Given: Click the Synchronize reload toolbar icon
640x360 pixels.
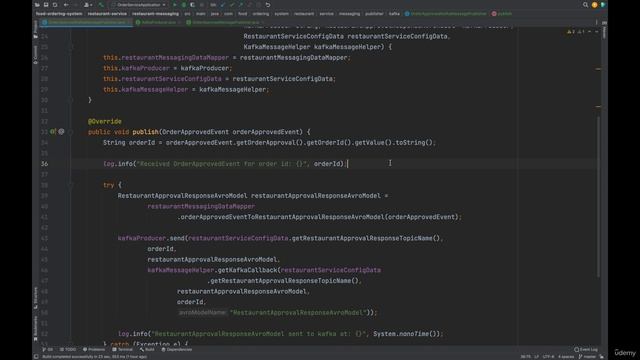Looking at the screenshot, I should 55,5.
